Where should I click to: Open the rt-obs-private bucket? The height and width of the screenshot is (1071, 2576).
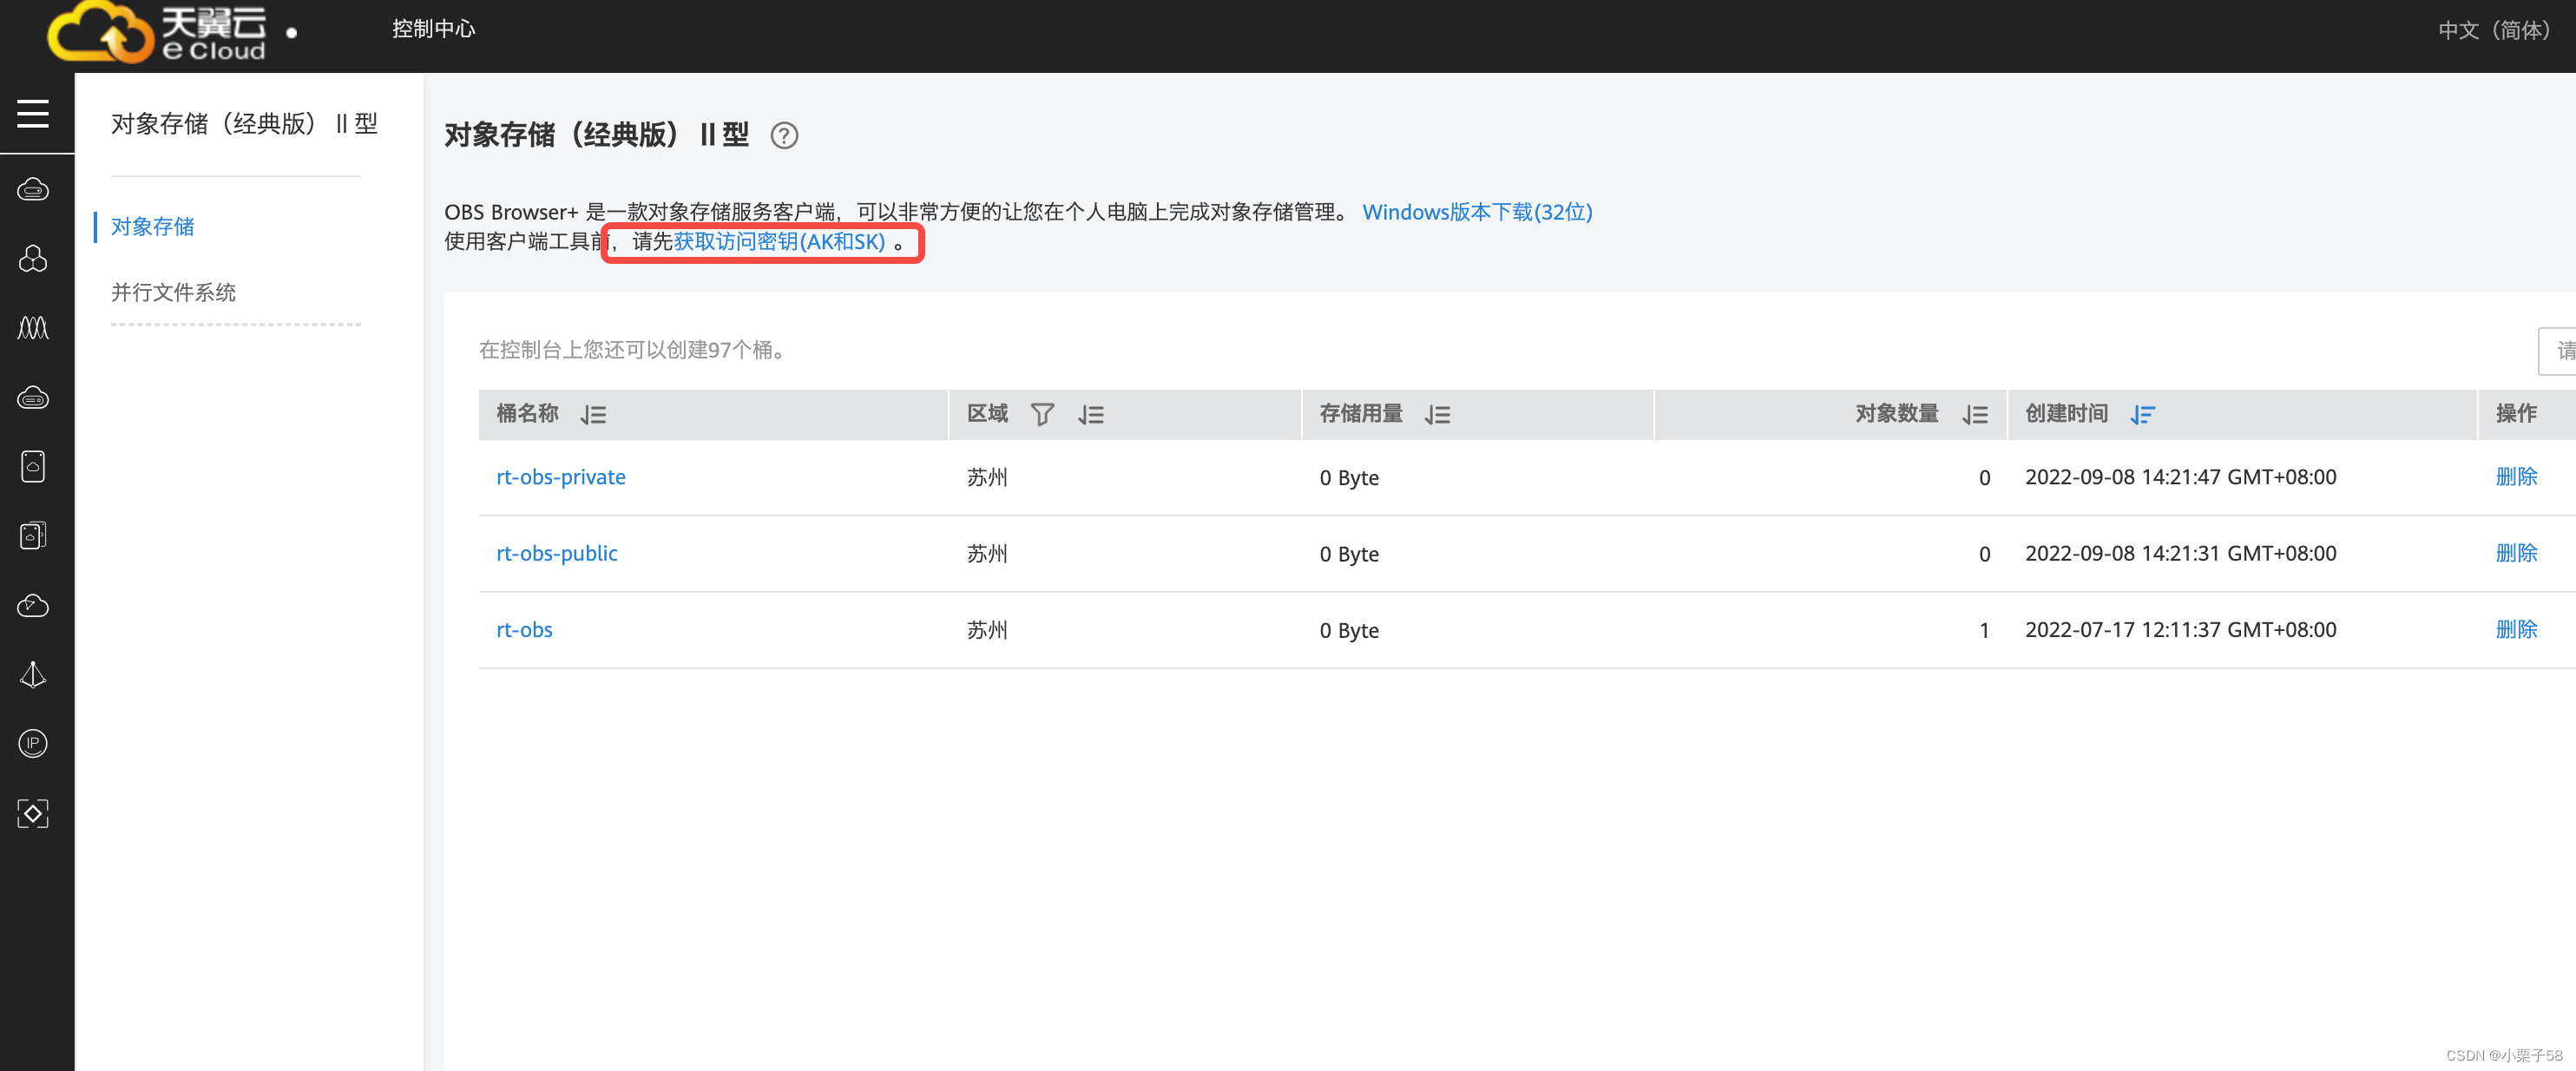(x=561, y=477)
